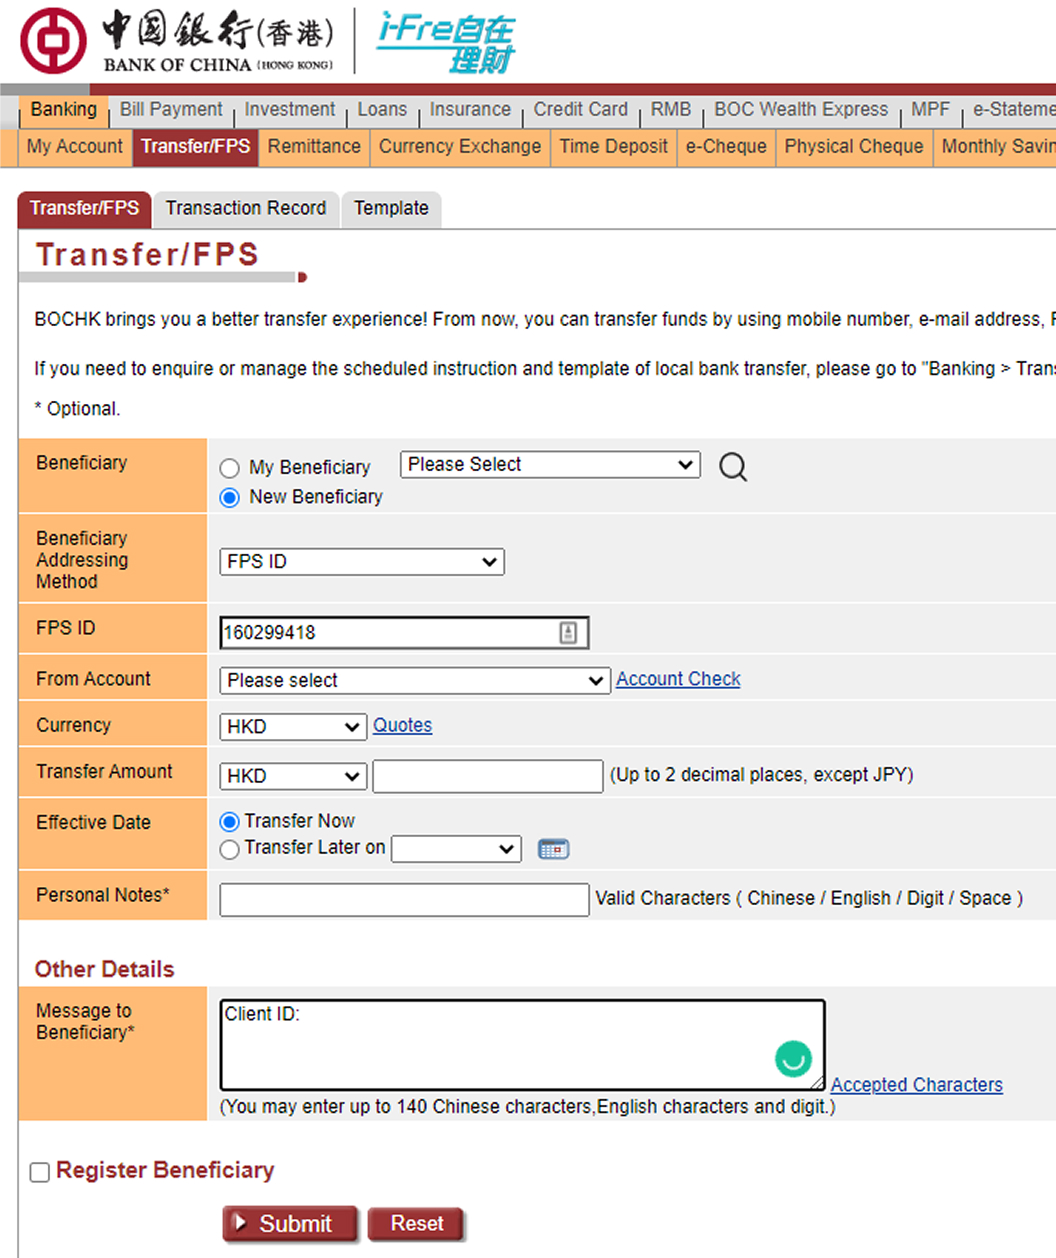This screenshot has height=1258, width=1056.
Task: Open the BOC Wealth Express menu
Action: pos(801,110)
